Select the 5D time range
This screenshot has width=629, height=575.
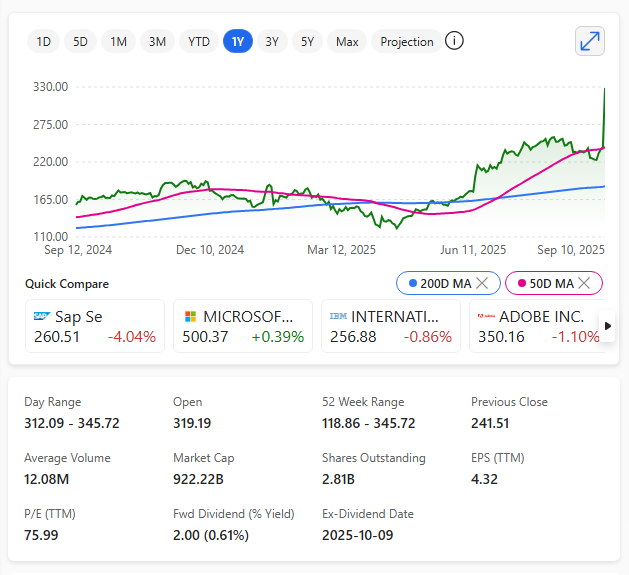(80, 41)
